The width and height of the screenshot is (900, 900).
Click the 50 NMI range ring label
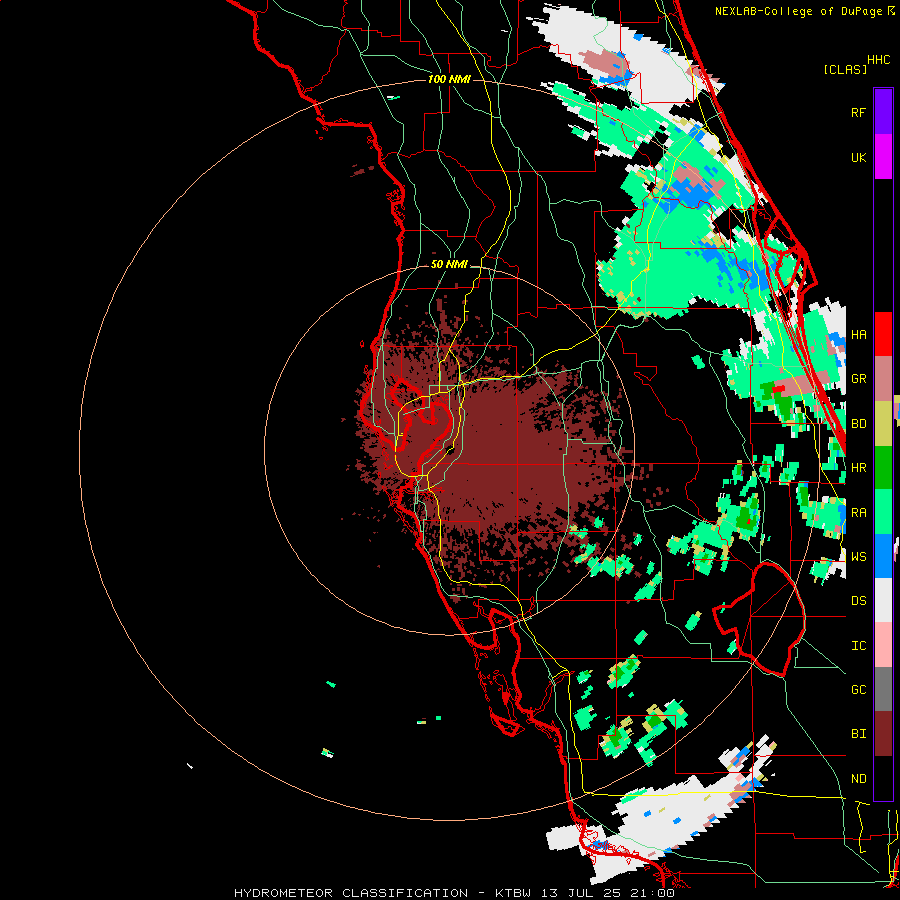pyautogui.click(x=449, y=265)
